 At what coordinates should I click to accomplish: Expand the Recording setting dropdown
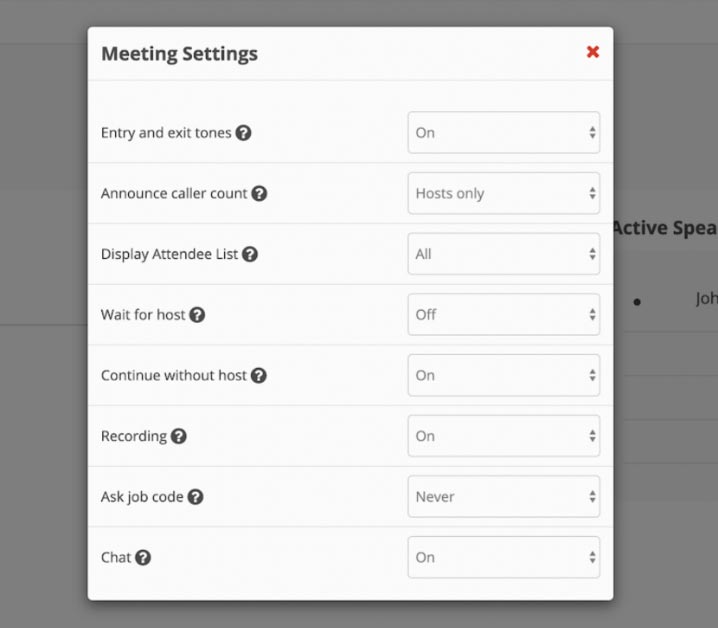coord(503,436)
